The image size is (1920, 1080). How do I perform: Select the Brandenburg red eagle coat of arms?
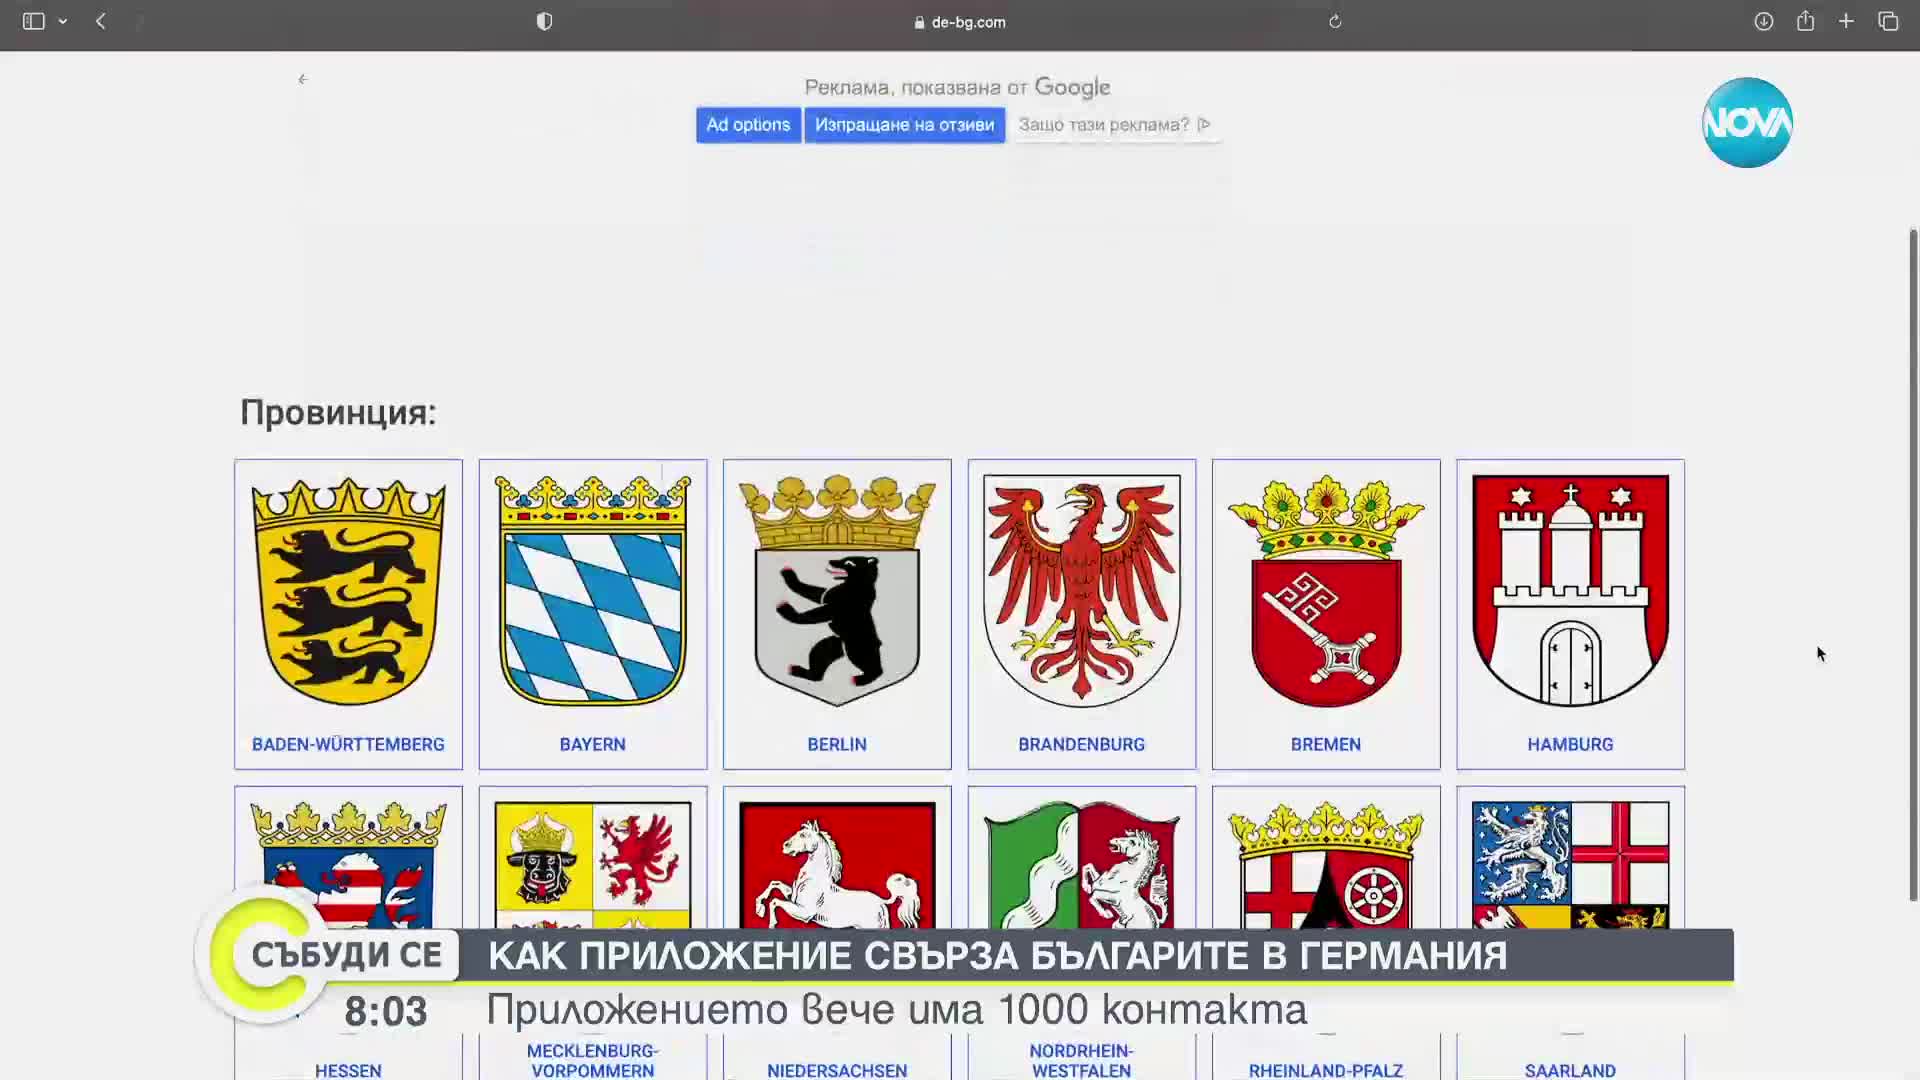pos(1082,591)
